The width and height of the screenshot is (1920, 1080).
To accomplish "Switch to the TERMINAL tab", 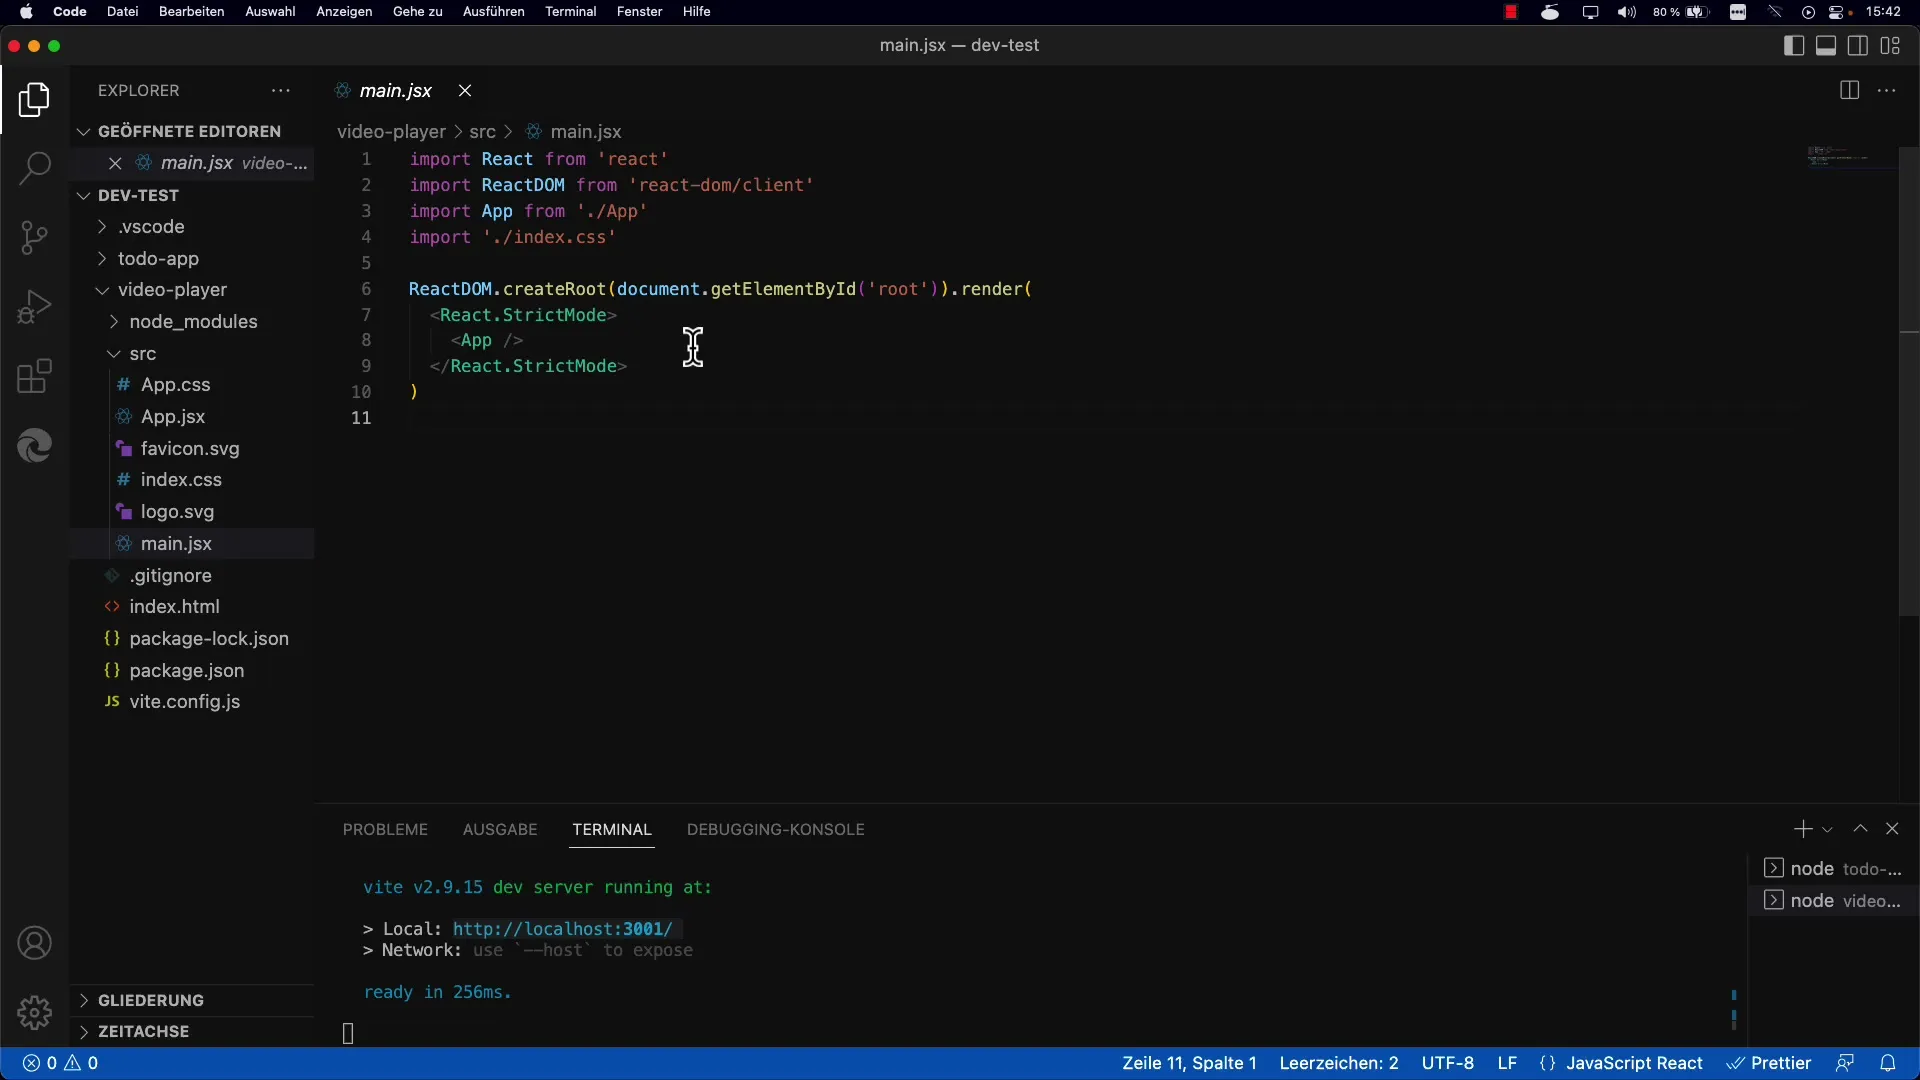I will pos(612,830).
